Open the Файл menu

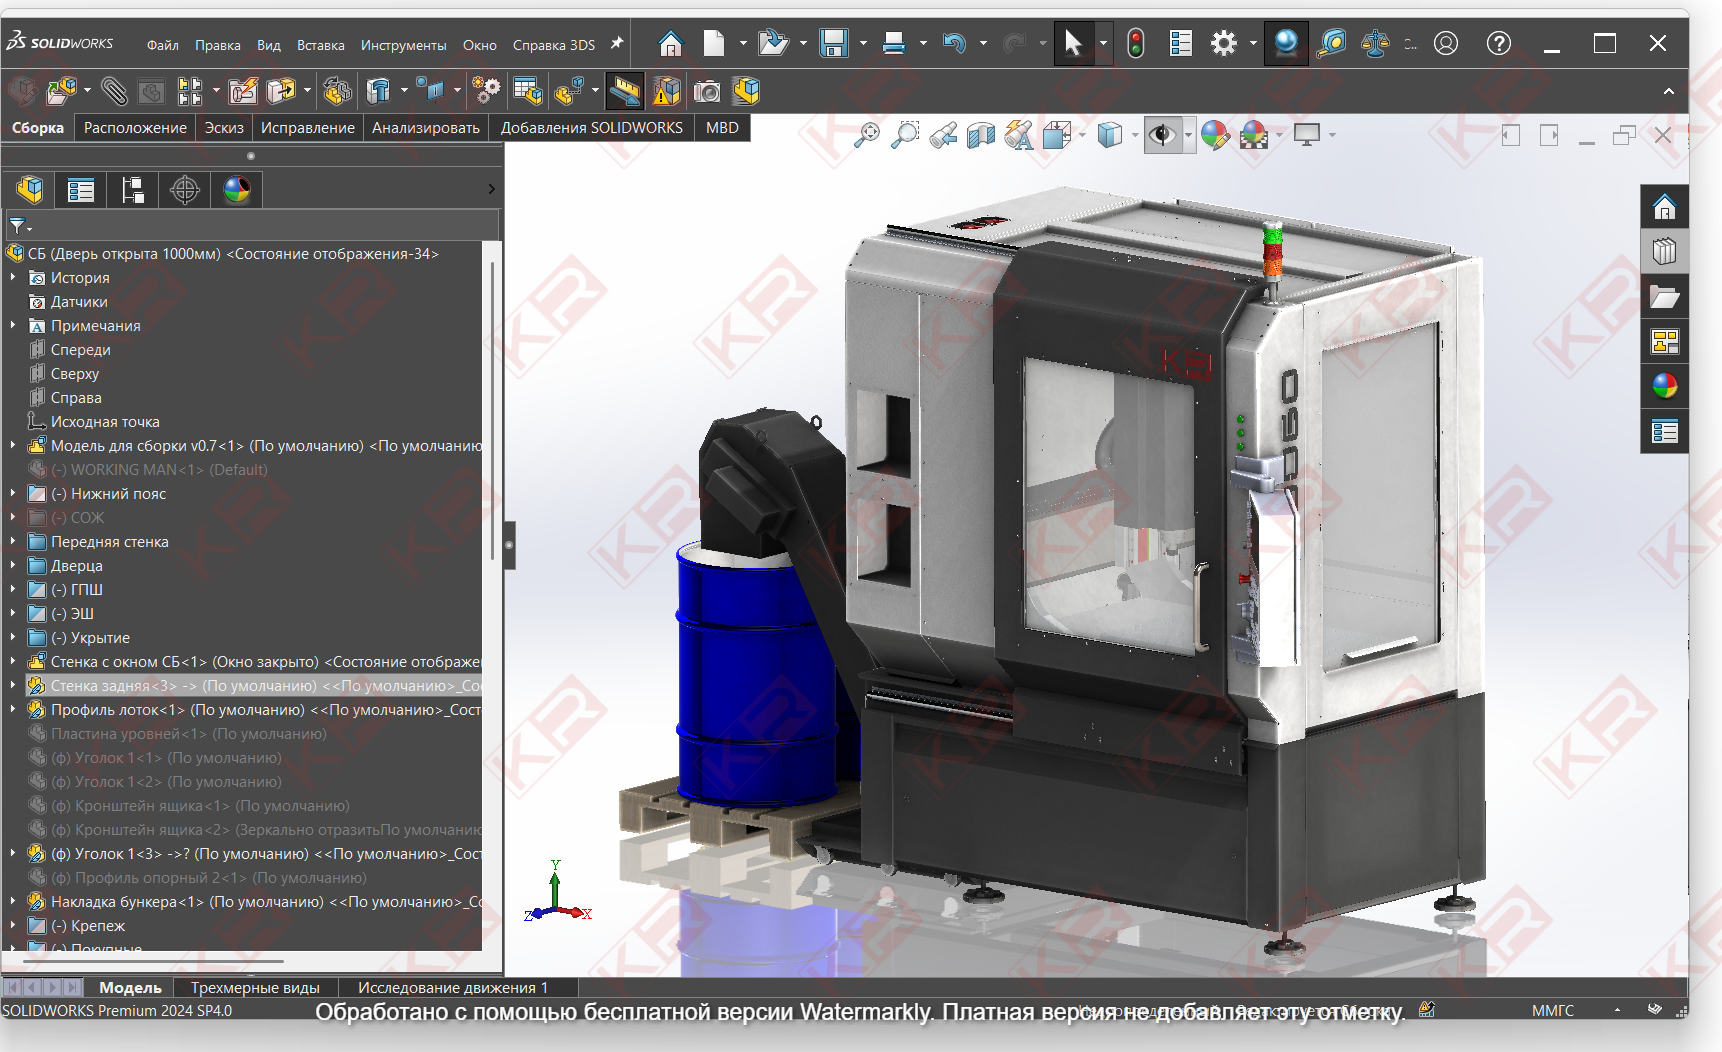click(x=163, y=45)
